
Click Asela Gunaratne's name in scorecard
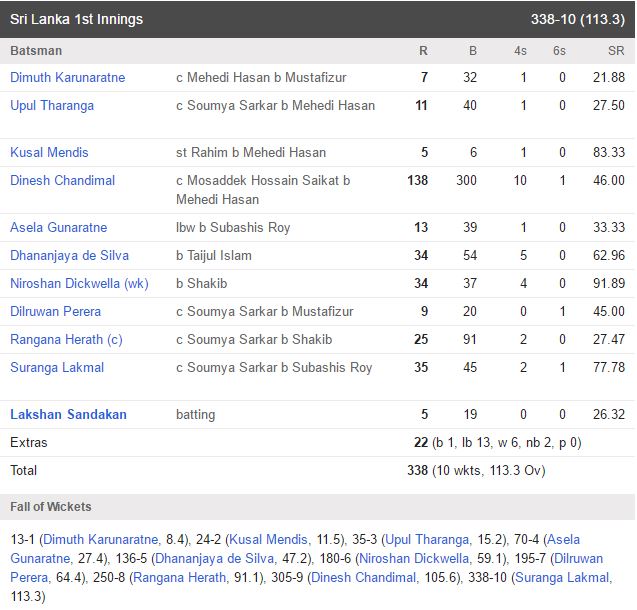coord(58,227)
